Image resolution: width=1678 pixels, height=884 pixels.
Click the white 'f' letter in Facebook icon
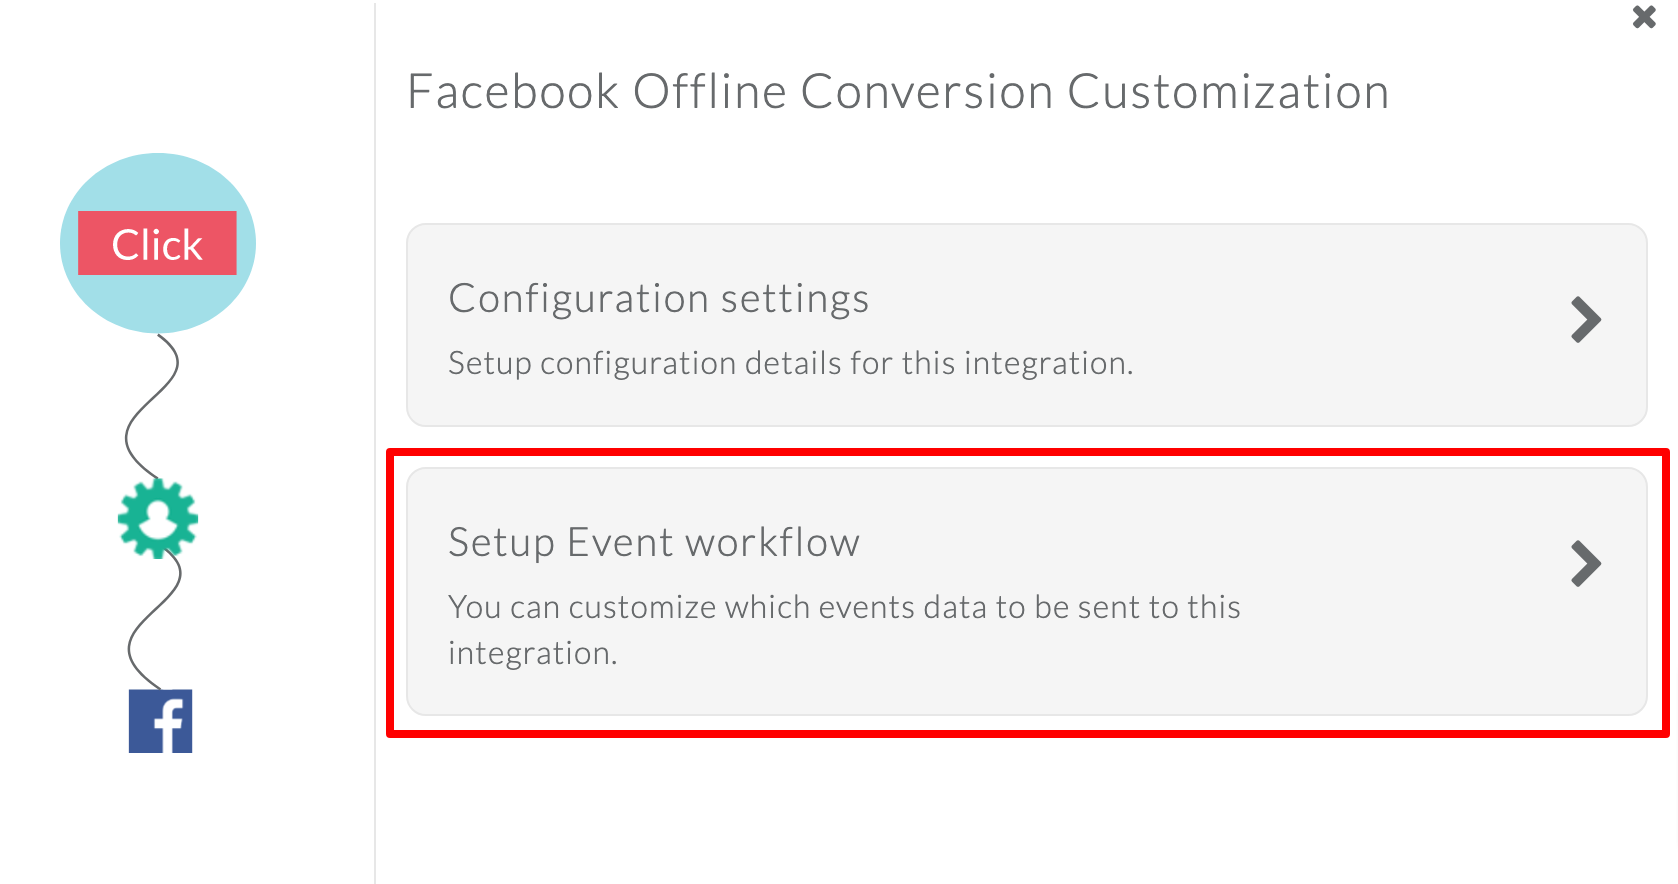click(168, 726)
